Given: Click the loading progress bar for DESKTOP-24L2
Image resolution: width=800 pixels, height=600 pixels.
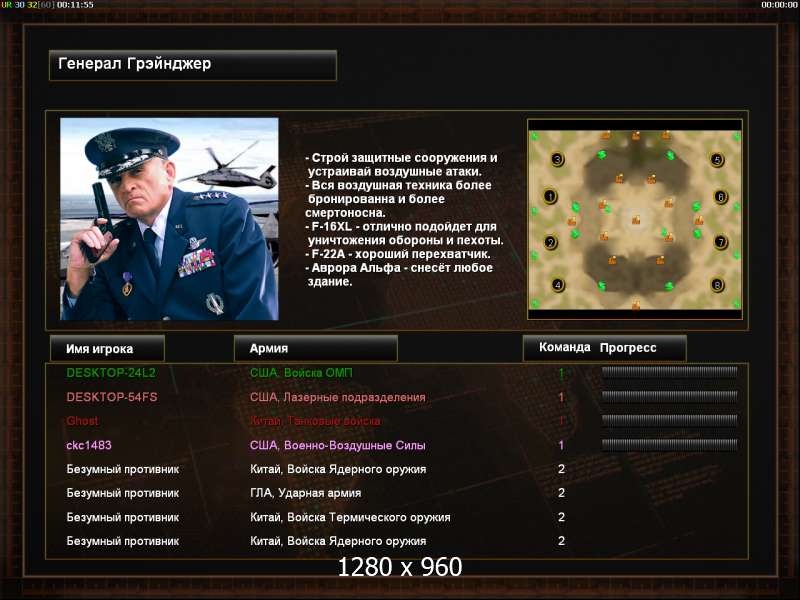Looking at the screenshot, I should point(669,372).
